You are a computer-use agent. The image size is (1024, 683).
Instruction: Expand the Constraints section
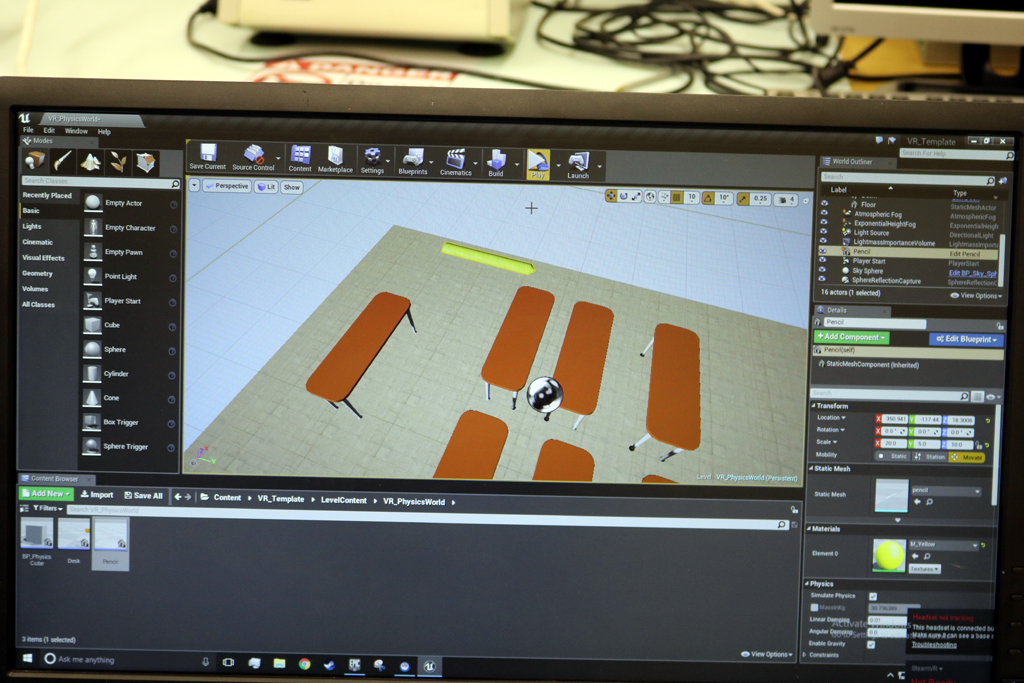pos(805,655)
